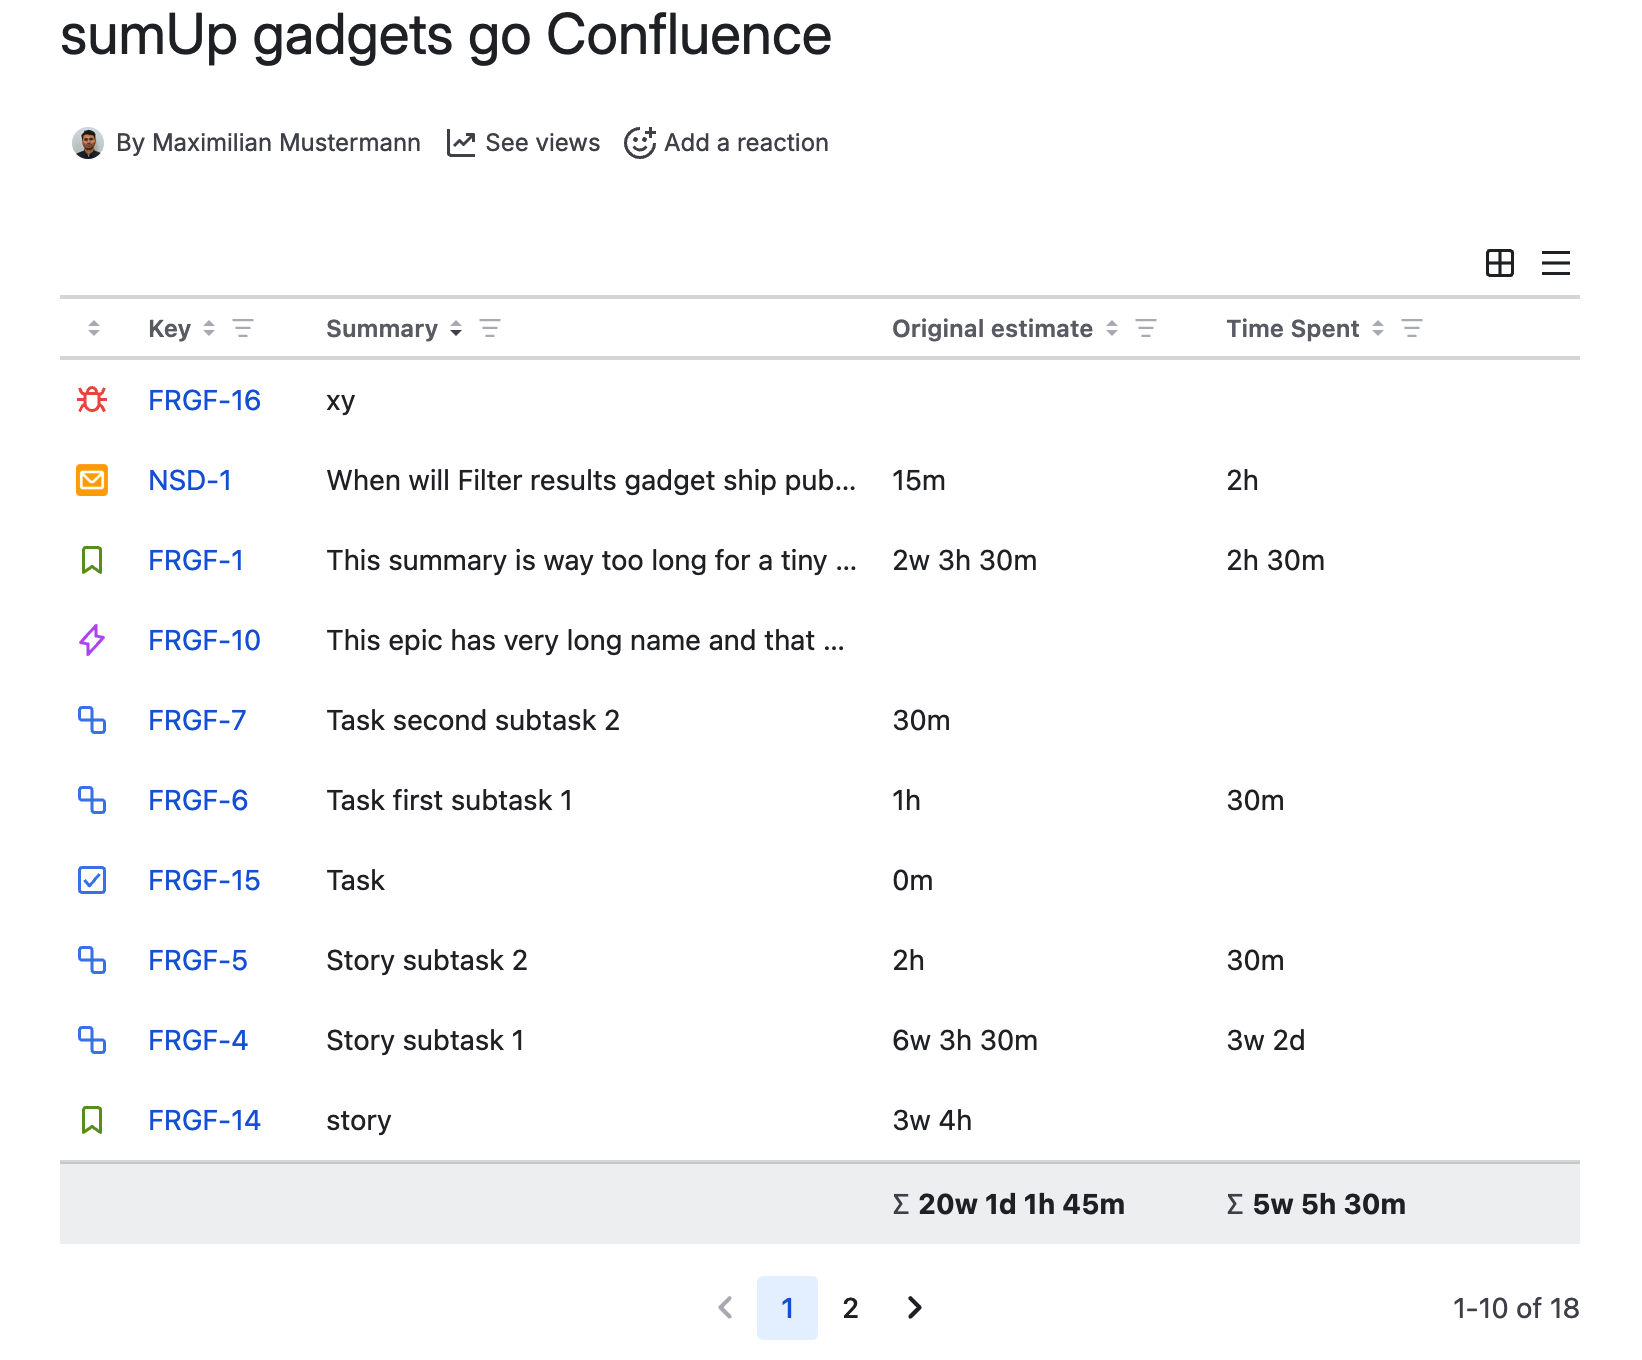Click summary 'This epic has very long name'
The image size is (1642, 1360).
point(586,640)
